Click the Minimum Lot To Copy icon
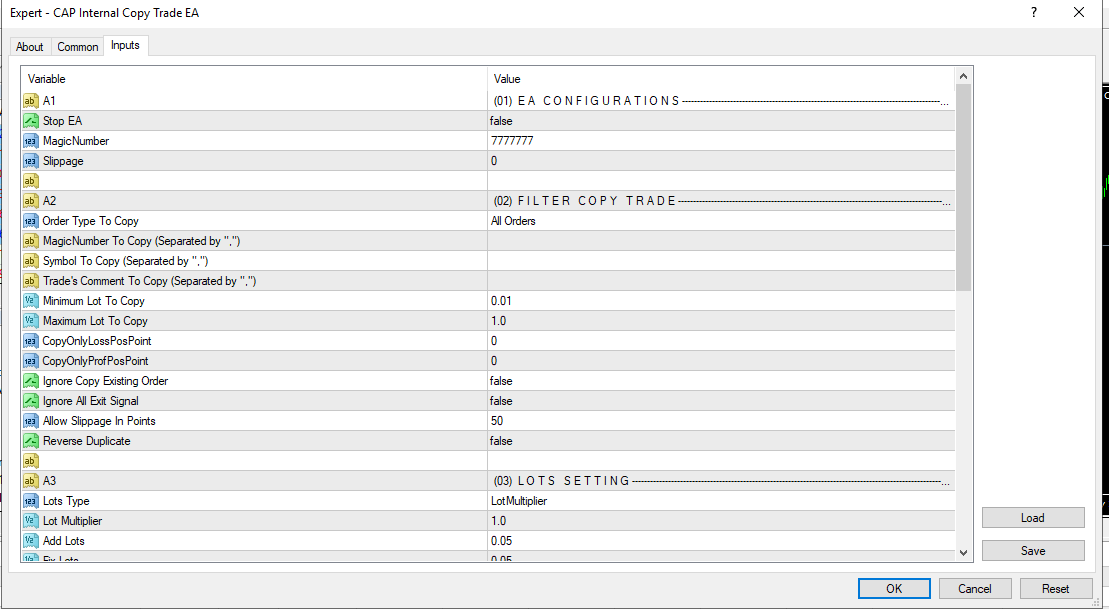Screen dimensions: 1109x609 [x=31, y=301]
